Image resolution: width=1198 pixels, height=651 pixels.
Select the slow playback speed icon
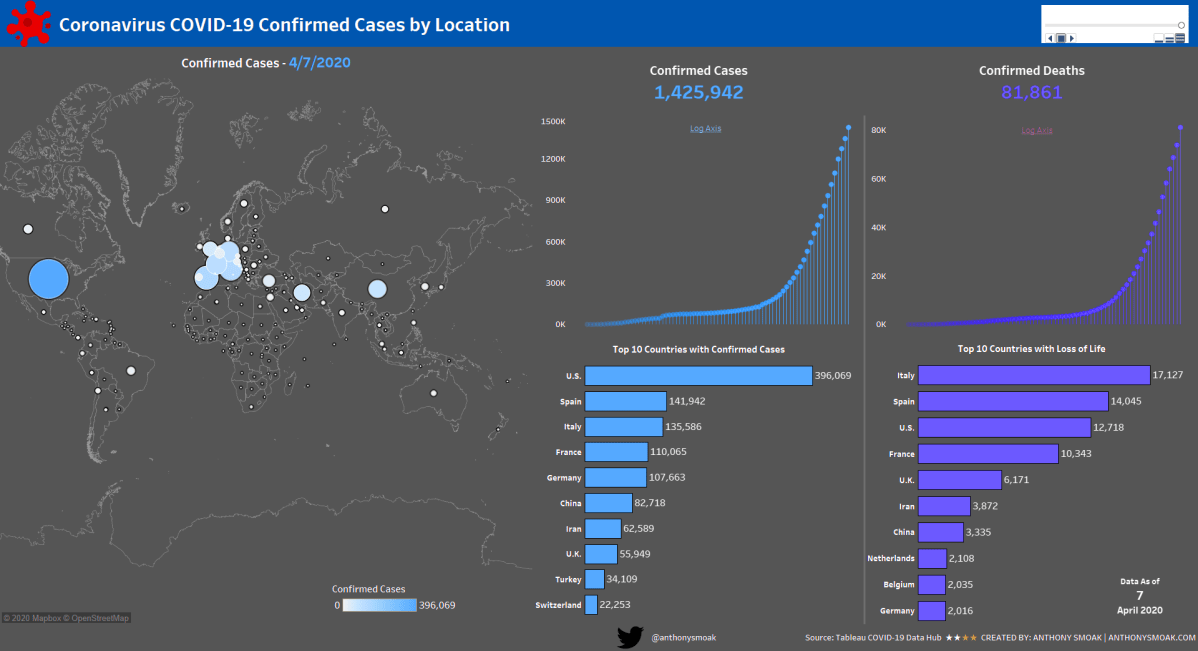1158,38
